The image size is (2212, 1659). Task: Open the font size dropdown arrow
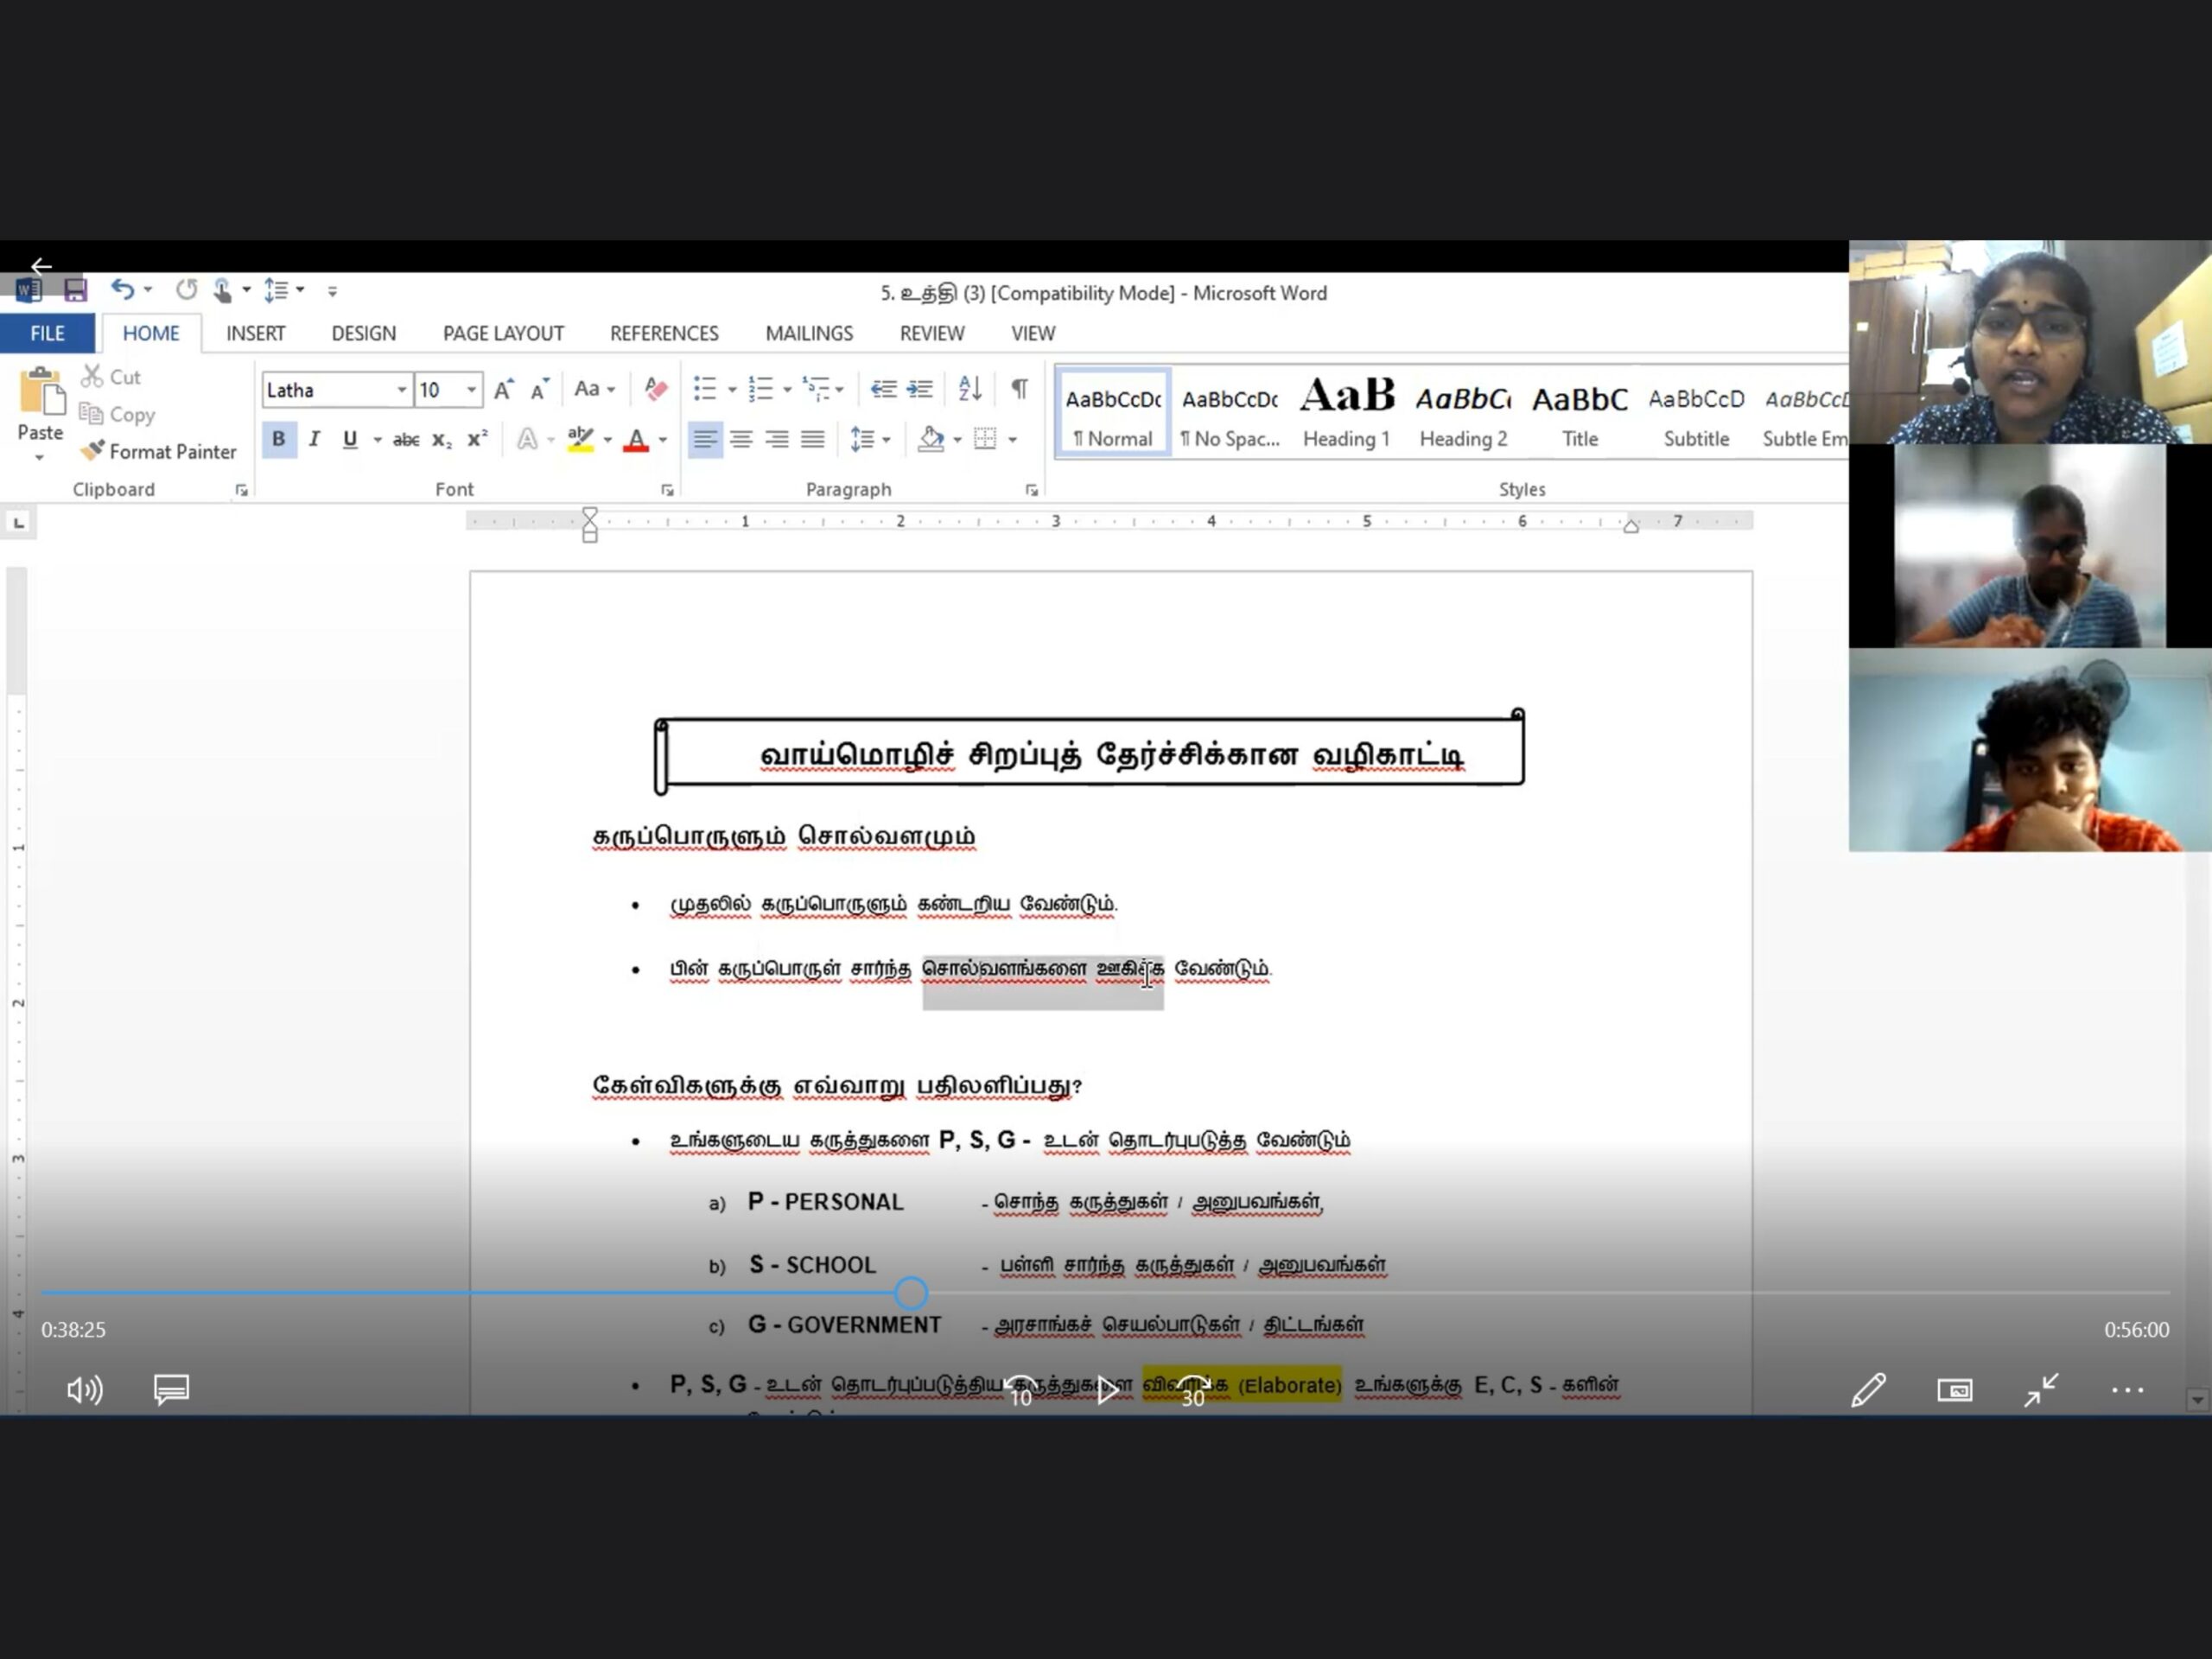click(471, 390)
